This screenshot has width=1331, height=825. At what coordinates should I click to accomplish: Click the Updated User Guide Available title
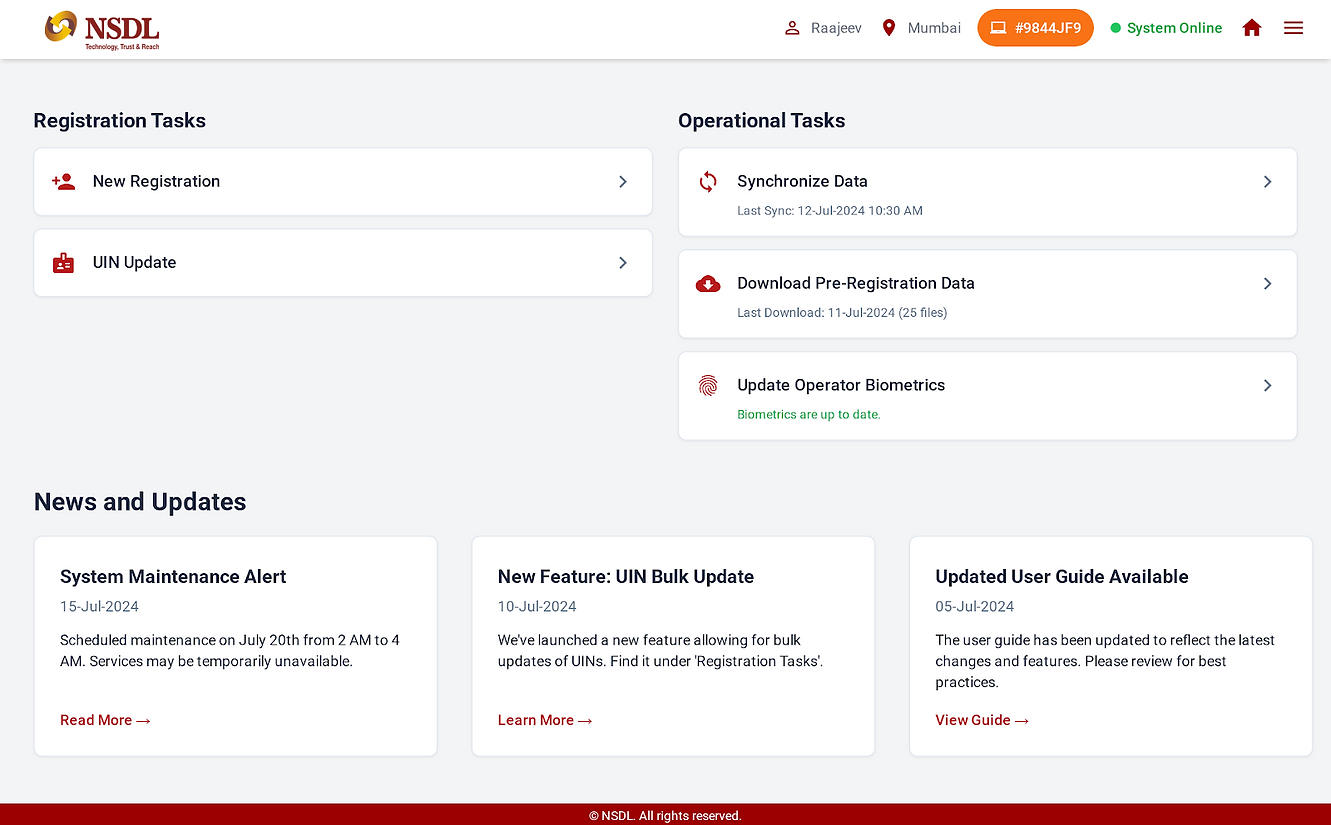[1062, 577]
